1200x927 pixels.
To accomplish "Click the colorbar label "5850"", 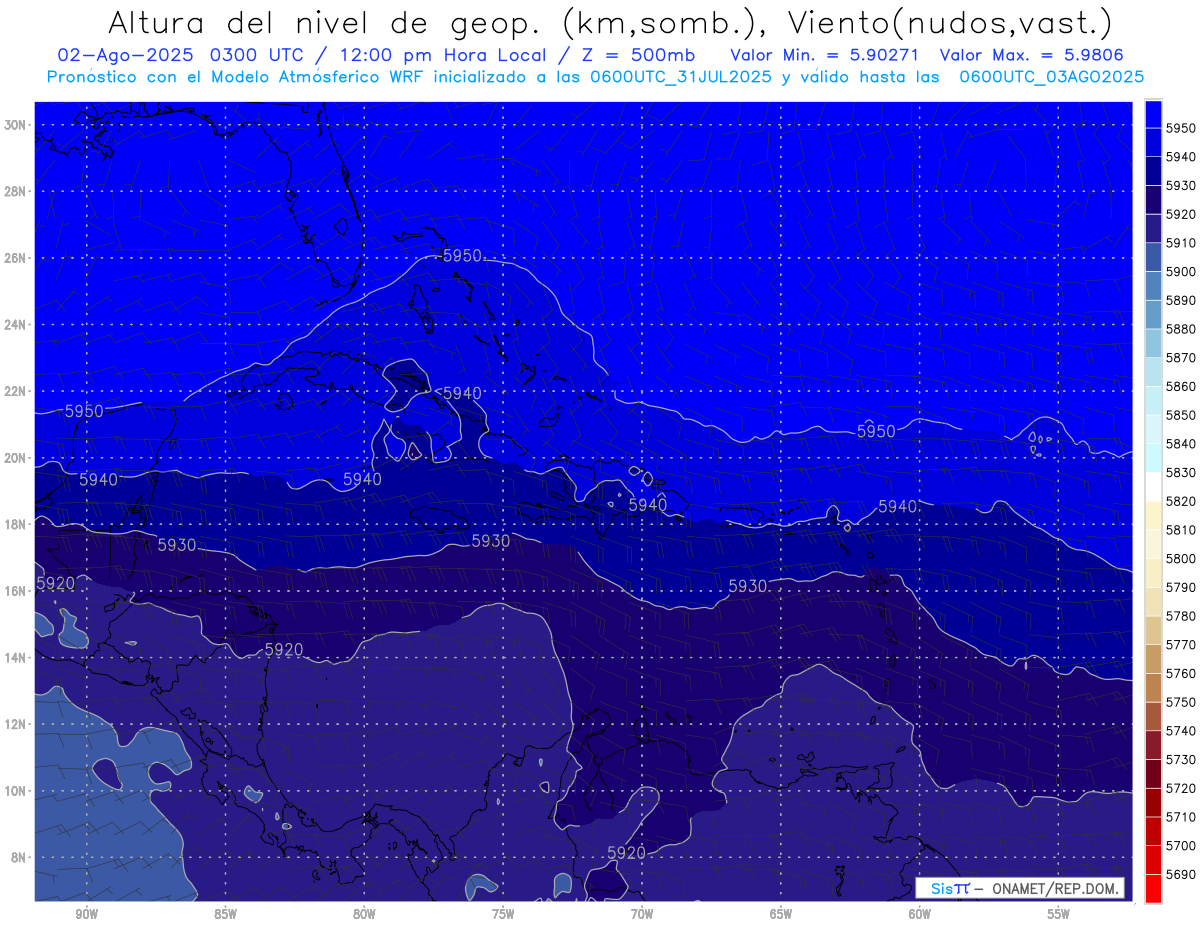I will click(1180, 415).
